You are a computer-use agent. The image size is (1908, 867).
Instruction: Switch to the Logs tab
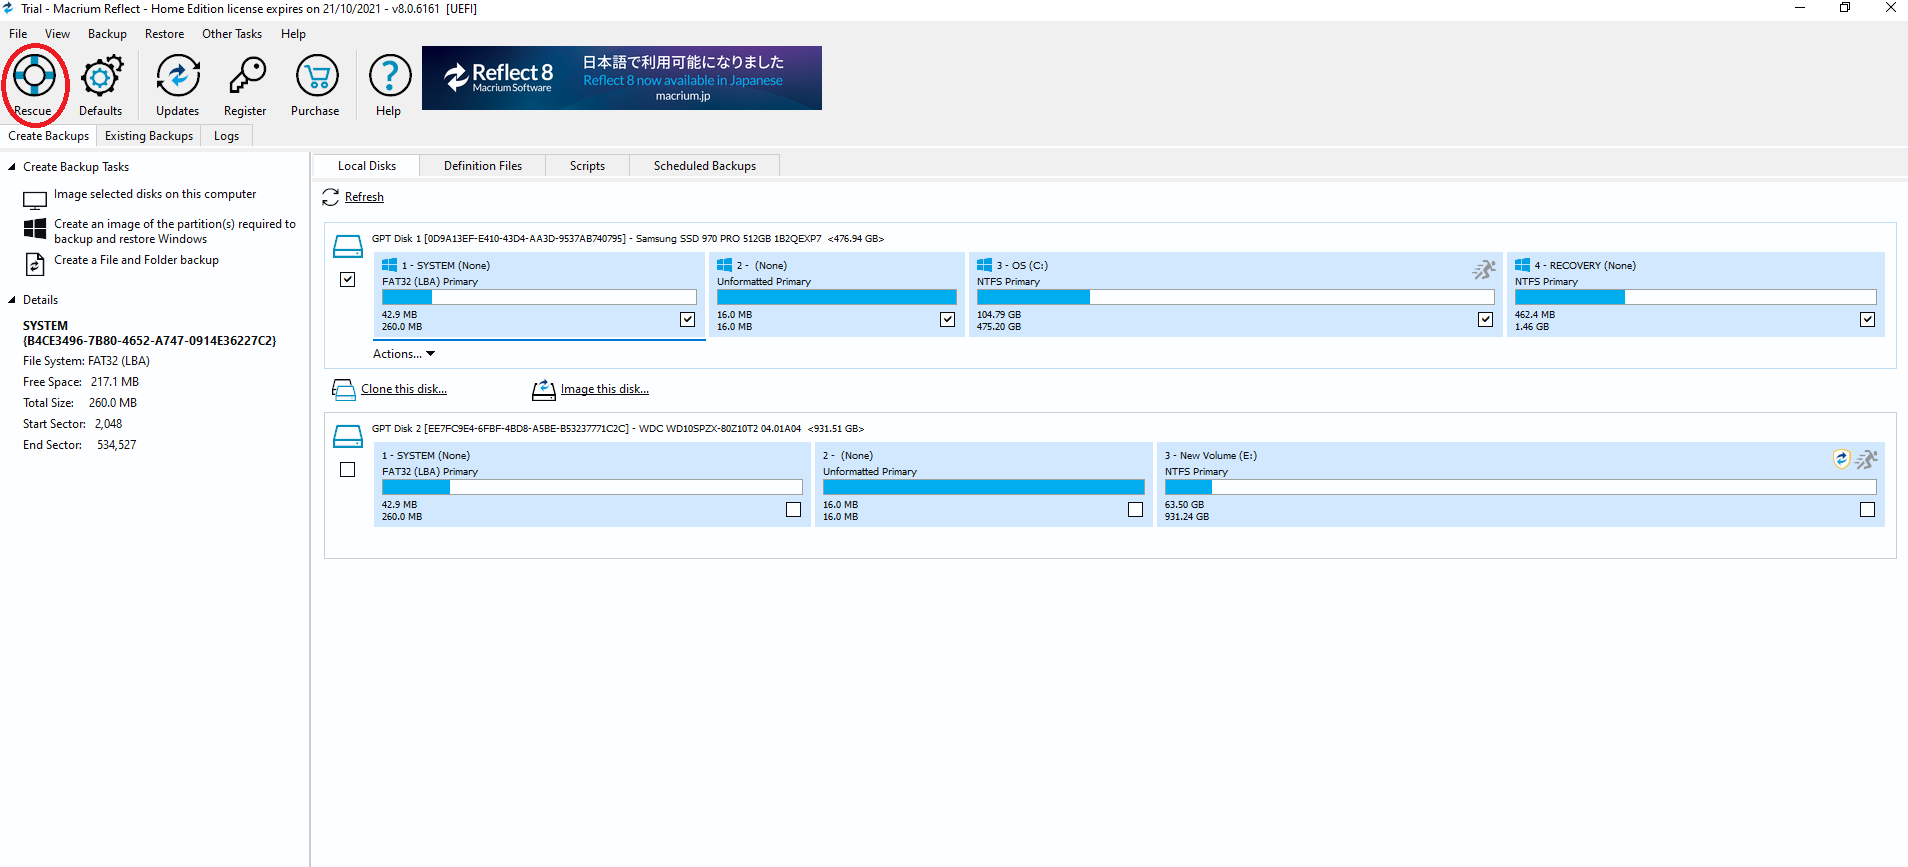point(227,136)
